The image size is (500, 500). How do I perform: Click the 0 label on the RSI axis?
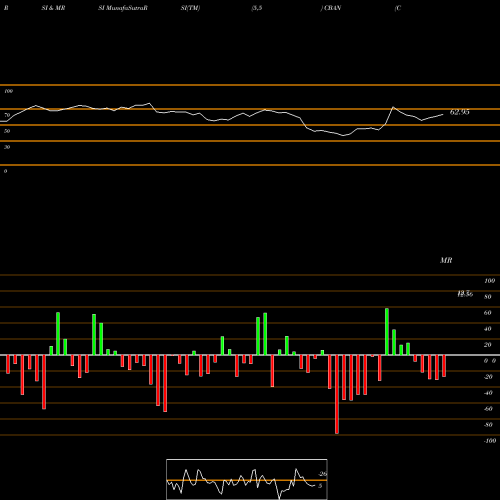[5, 171]
